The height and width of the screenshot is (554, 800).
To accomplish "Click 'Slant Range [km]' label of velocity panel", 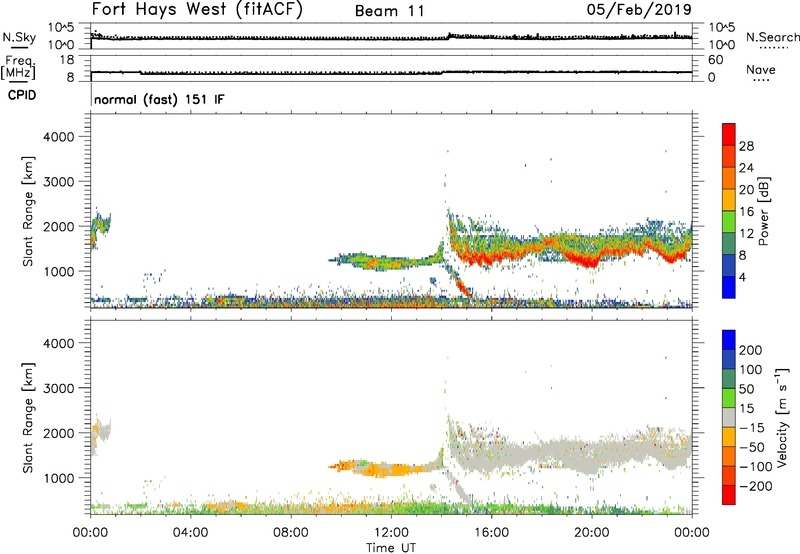I will click(x=28, y=417).
